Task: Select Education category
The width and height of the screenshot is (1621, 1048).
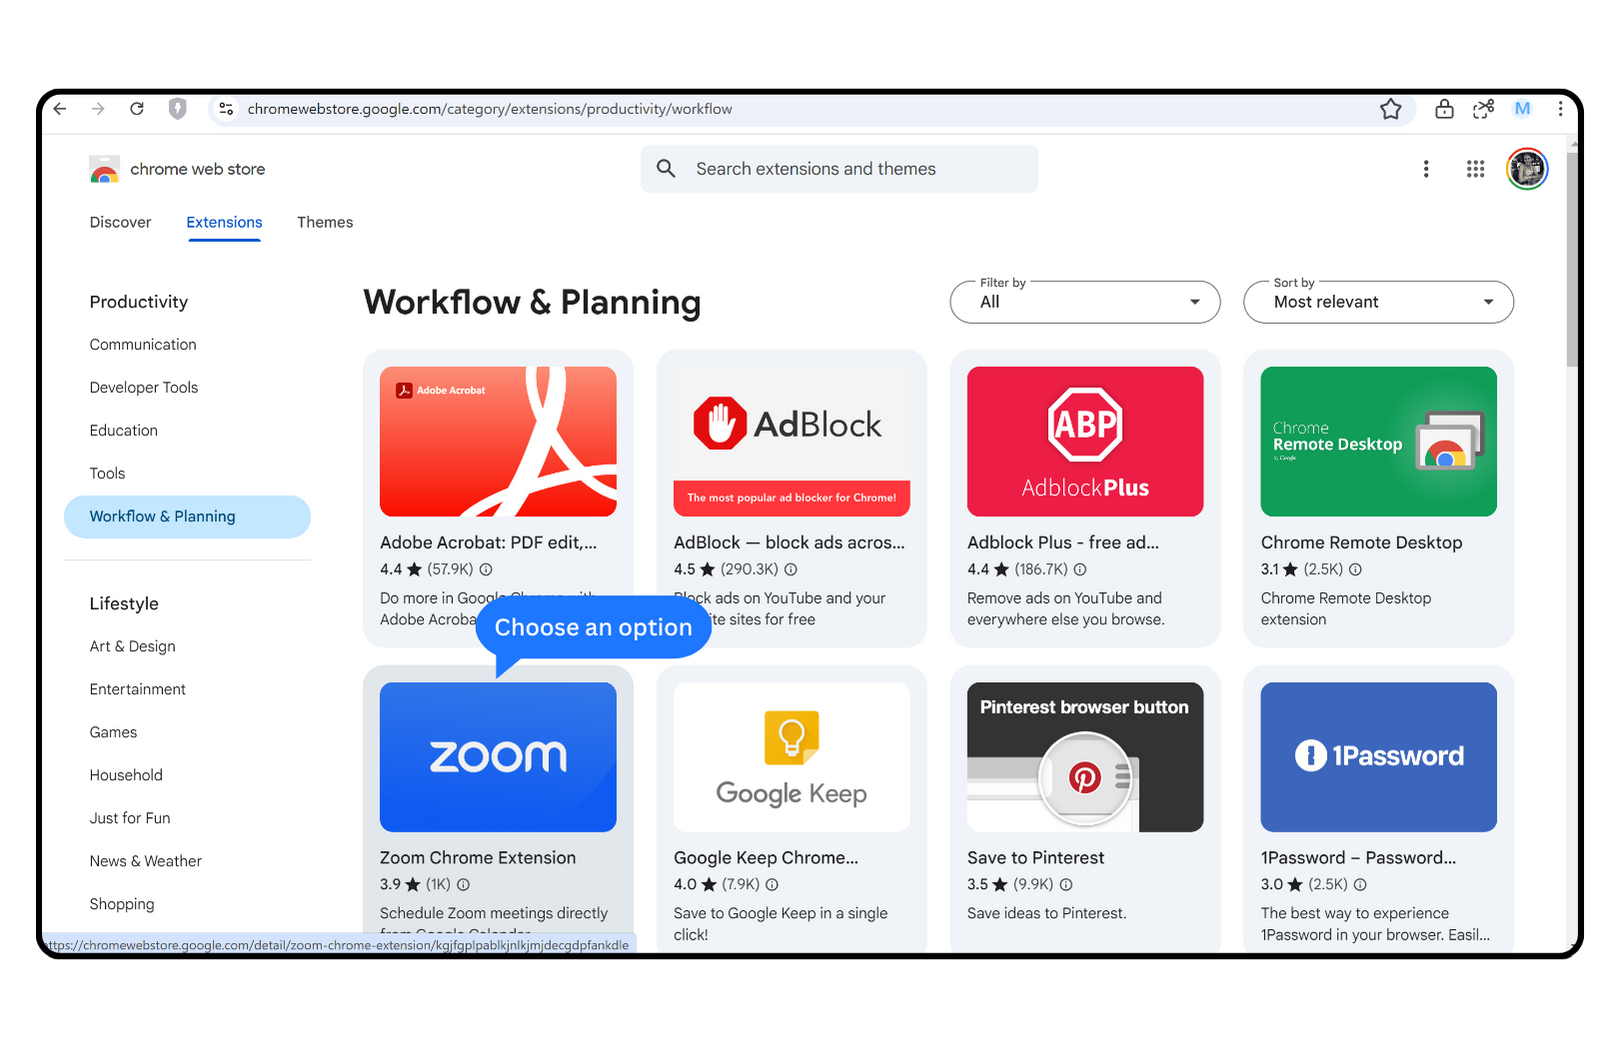Action: tap(124, 431)
